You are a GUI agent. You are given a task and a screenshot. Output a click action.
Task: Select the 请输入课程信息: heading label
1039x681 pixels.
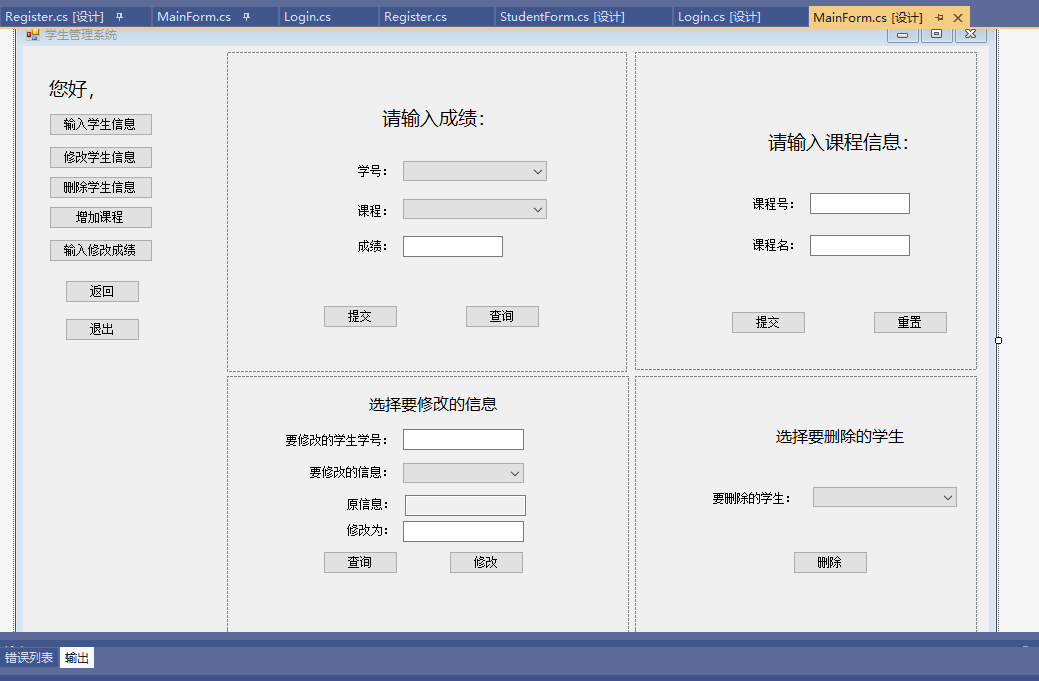pos(838,142)
